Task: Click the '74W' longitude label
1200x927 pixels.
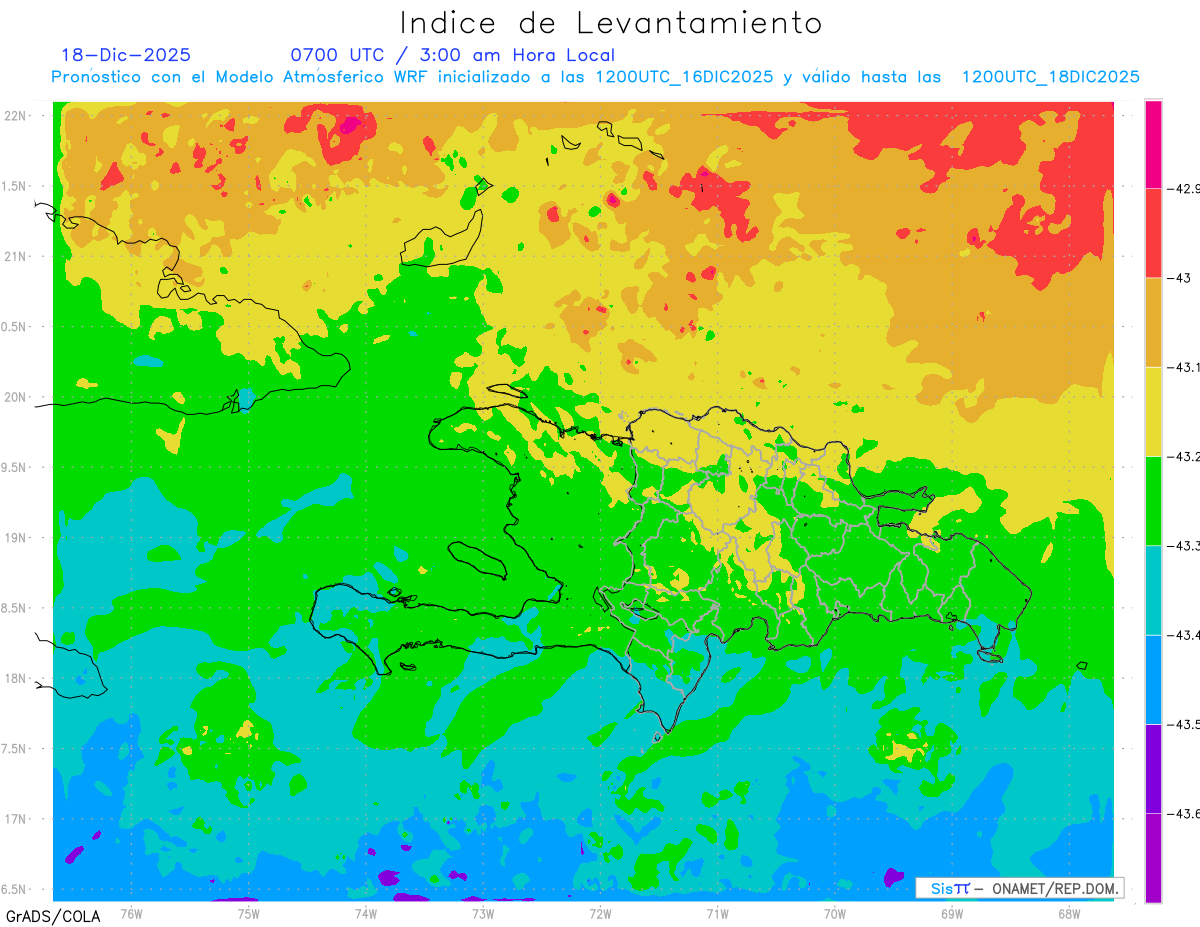Action: pos(366,913)
